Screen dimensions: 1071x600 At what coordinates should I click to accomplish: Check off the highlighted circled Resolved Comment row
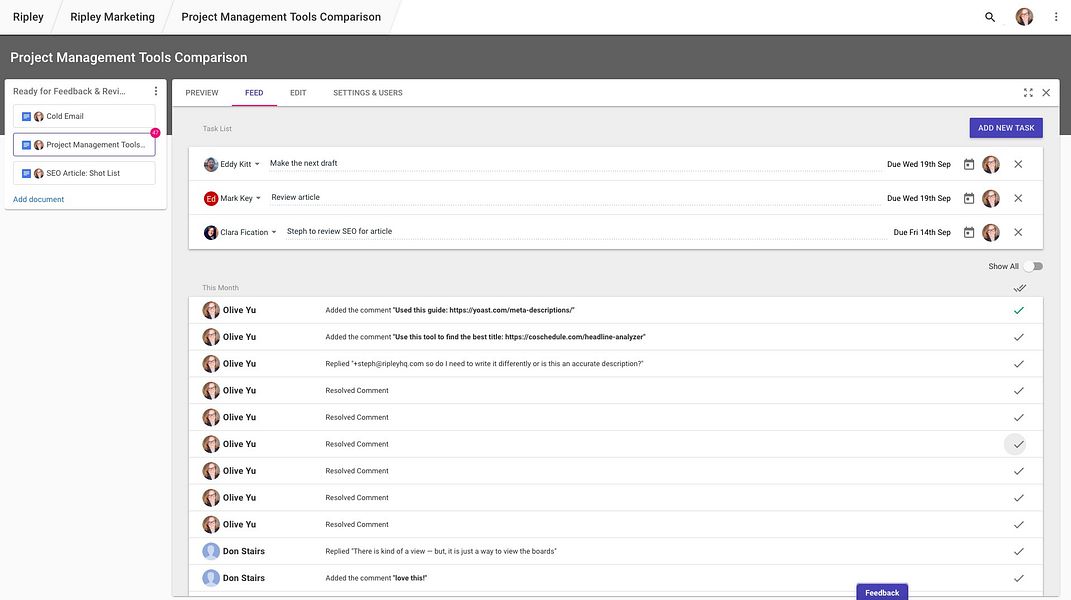pyautogui.click(x=1018, y=444)
